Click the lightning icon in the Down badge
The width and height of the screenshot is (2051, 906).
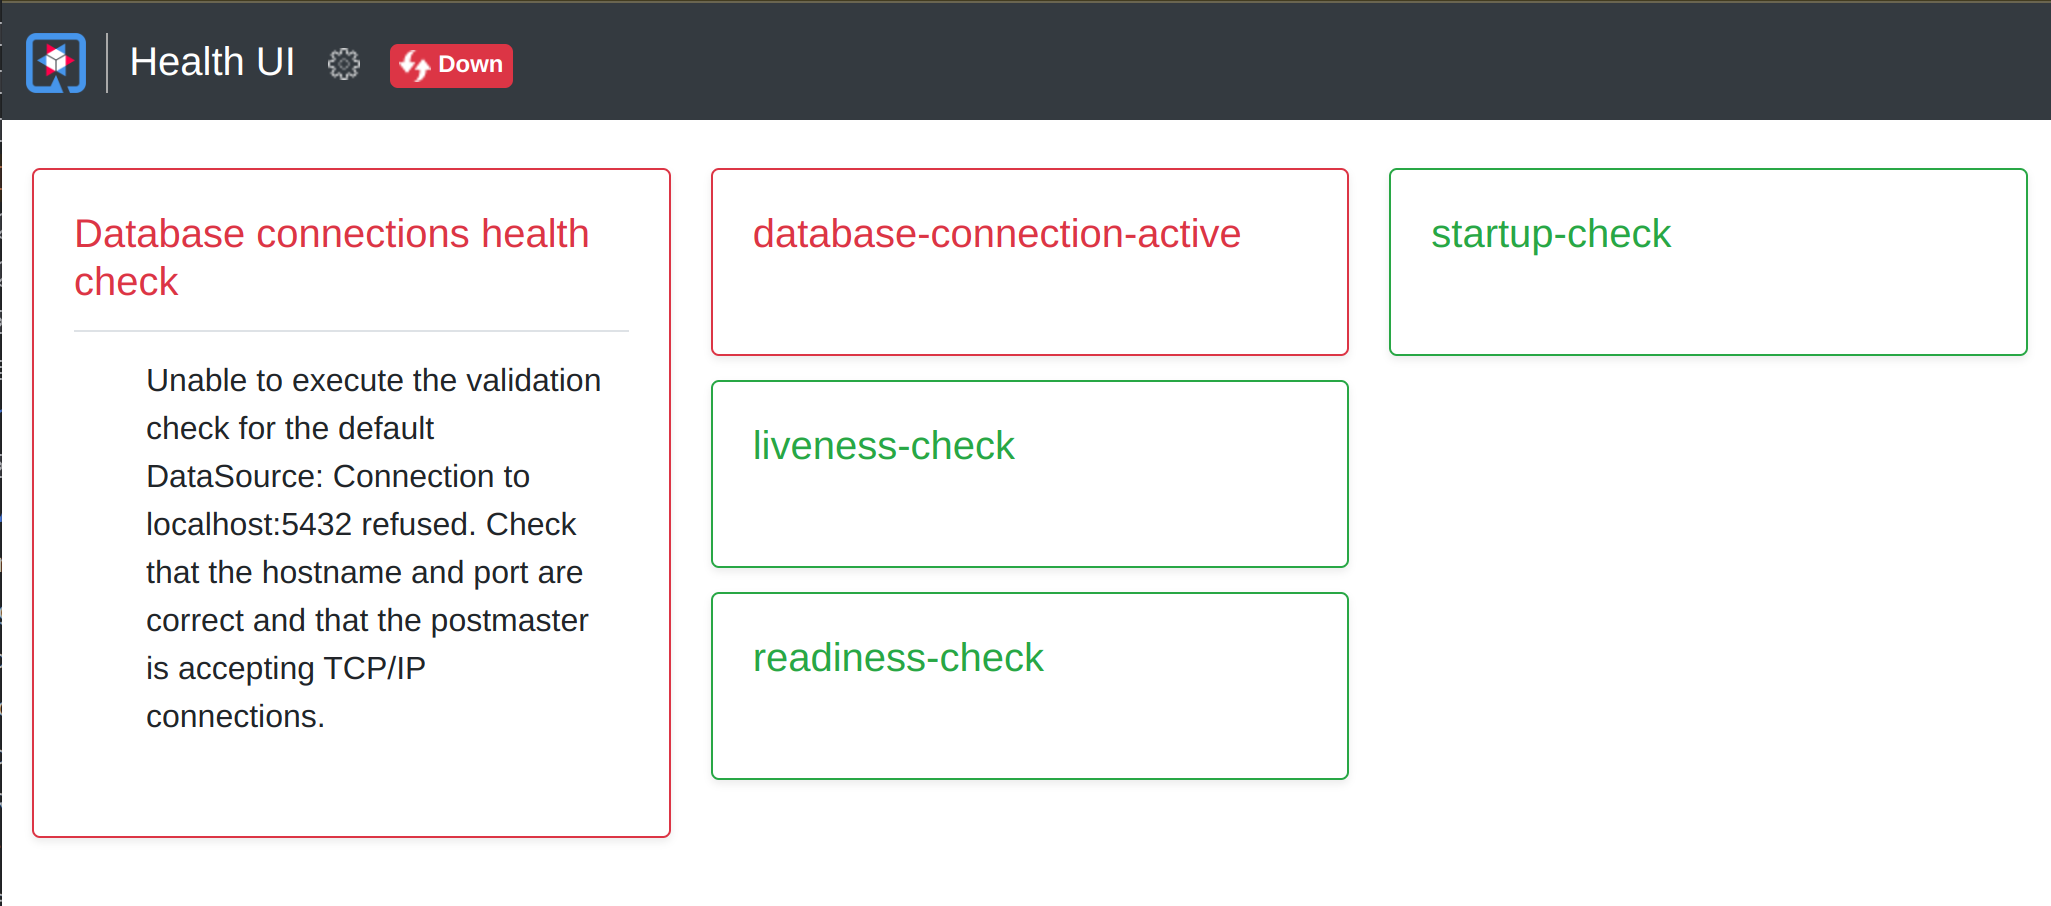pyautogui.click(x=414, y=65)
